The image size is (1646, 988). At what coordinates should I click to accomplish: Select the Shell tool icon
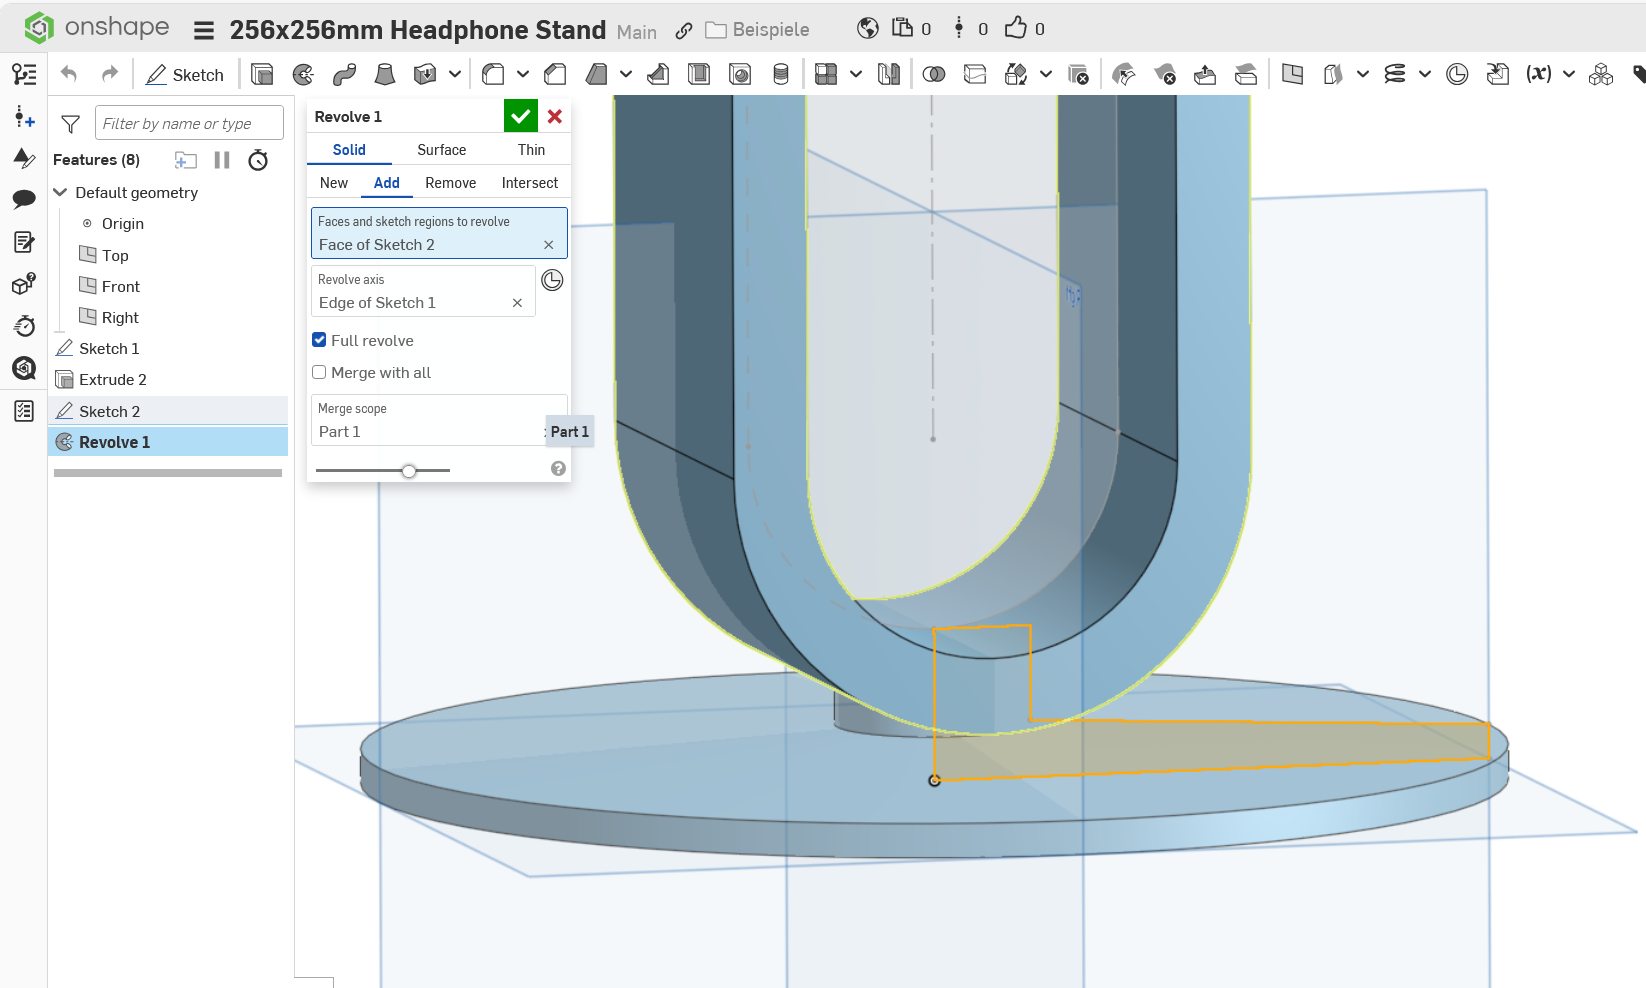pyautogui.click(x=699, y=74)
